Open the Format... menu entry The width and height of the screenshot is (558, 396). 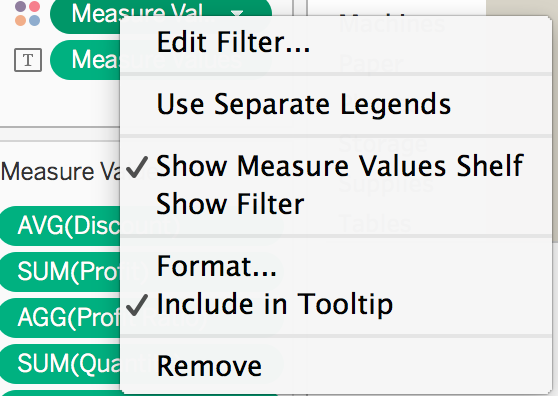pos(216,266)
